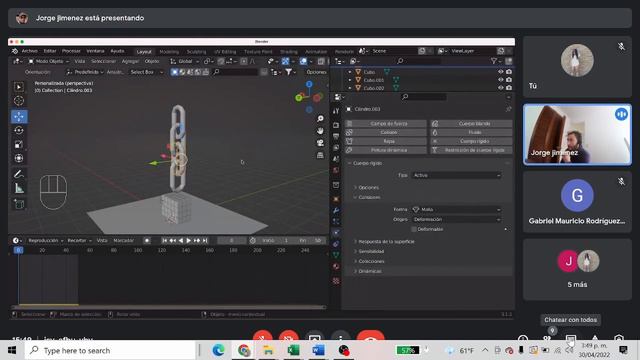Image resolution: width=640 pixels, height=360 pixels.
Task: Toggle render camera icon for Cubo.002
Action: tap(509, 87)
